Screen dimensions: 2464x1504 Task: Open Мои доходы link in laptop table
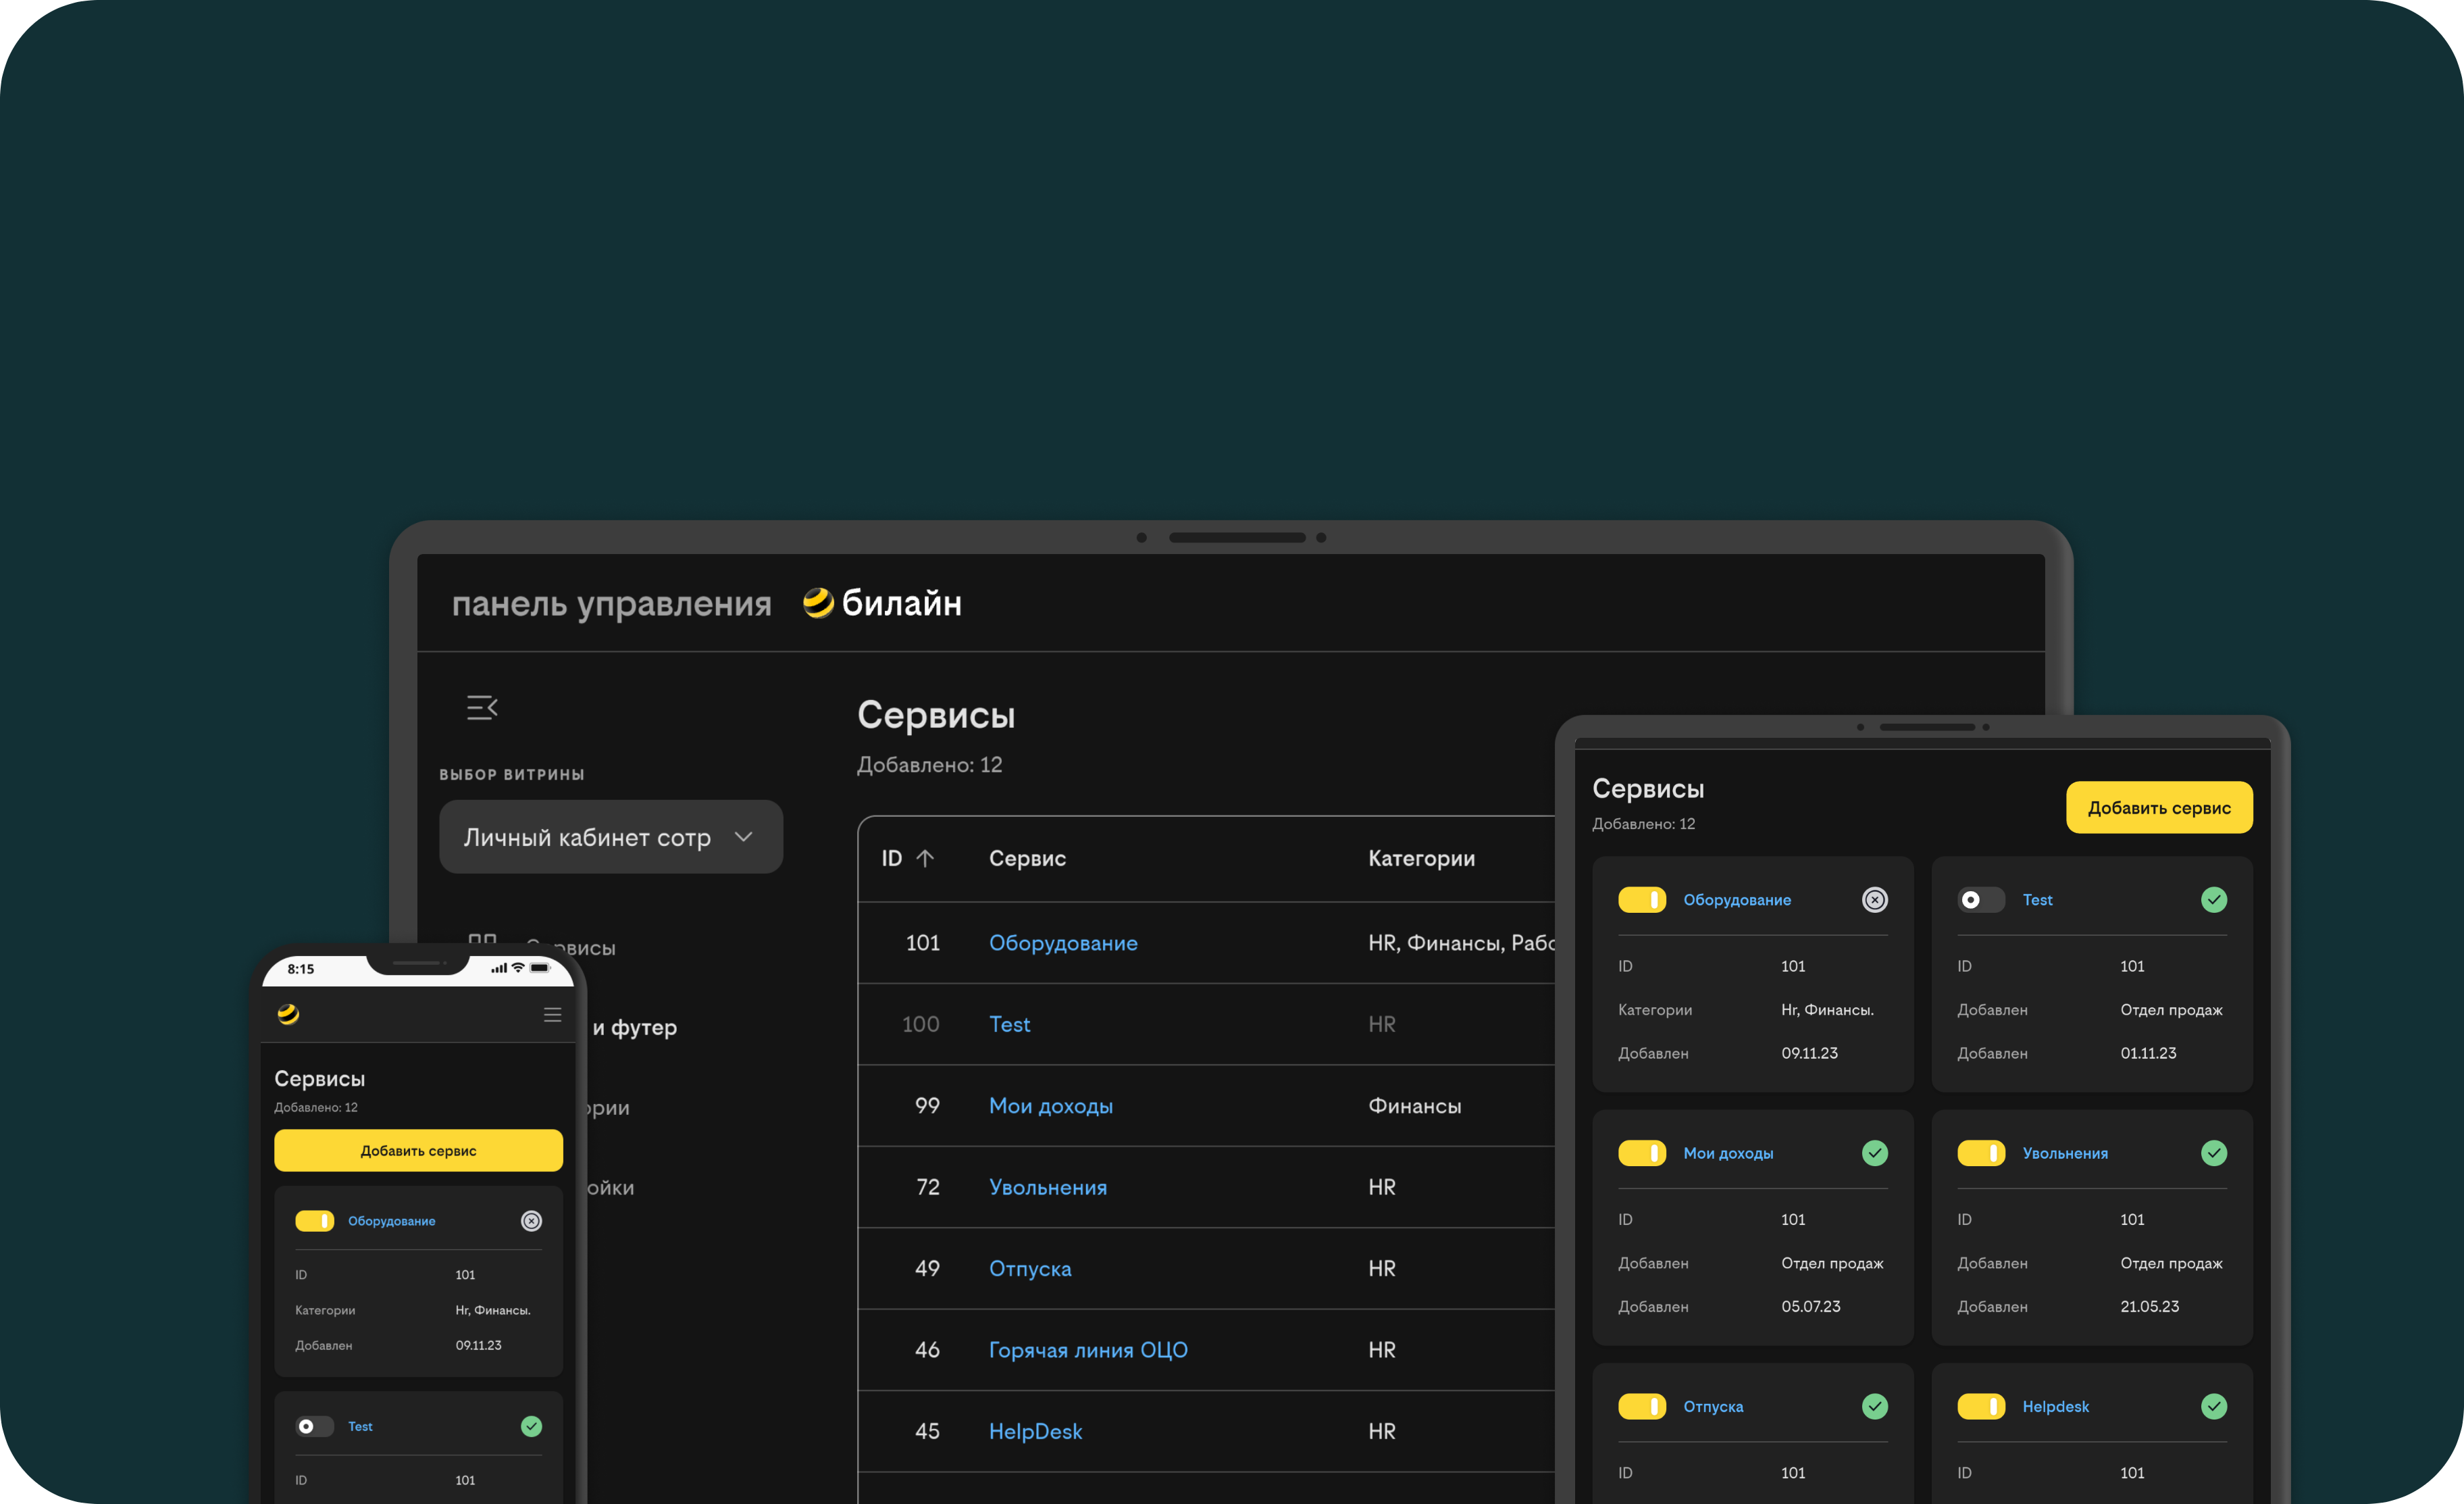click(x=1051, y=1106)
